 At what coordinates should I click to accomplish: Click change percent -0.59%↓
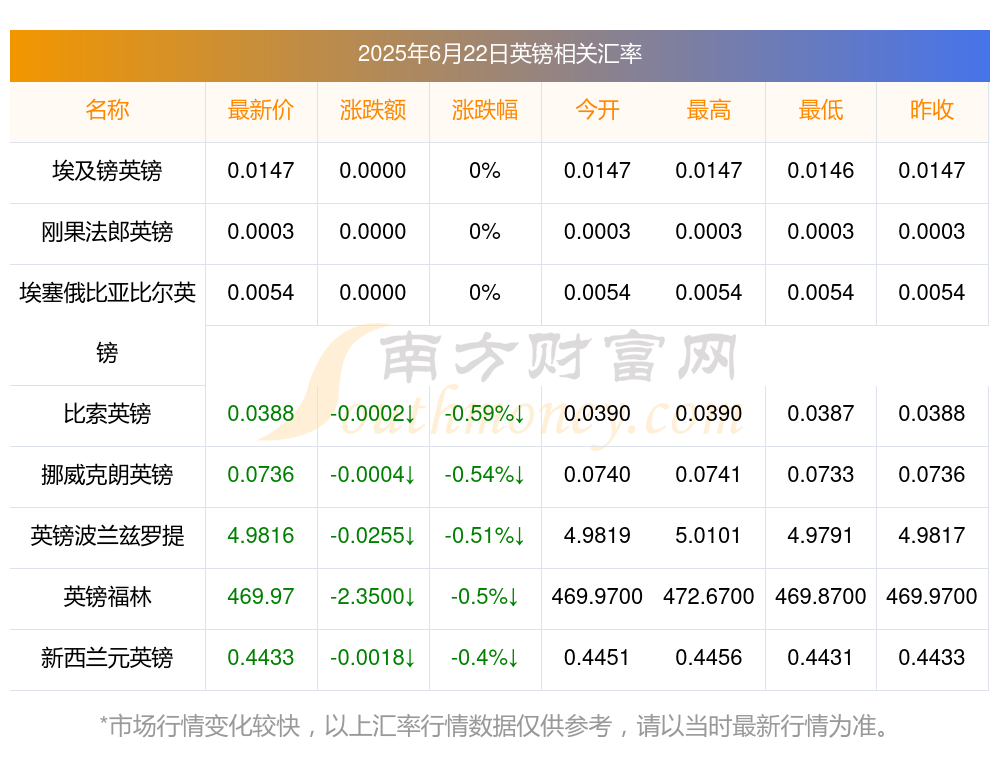click(485, 414)
